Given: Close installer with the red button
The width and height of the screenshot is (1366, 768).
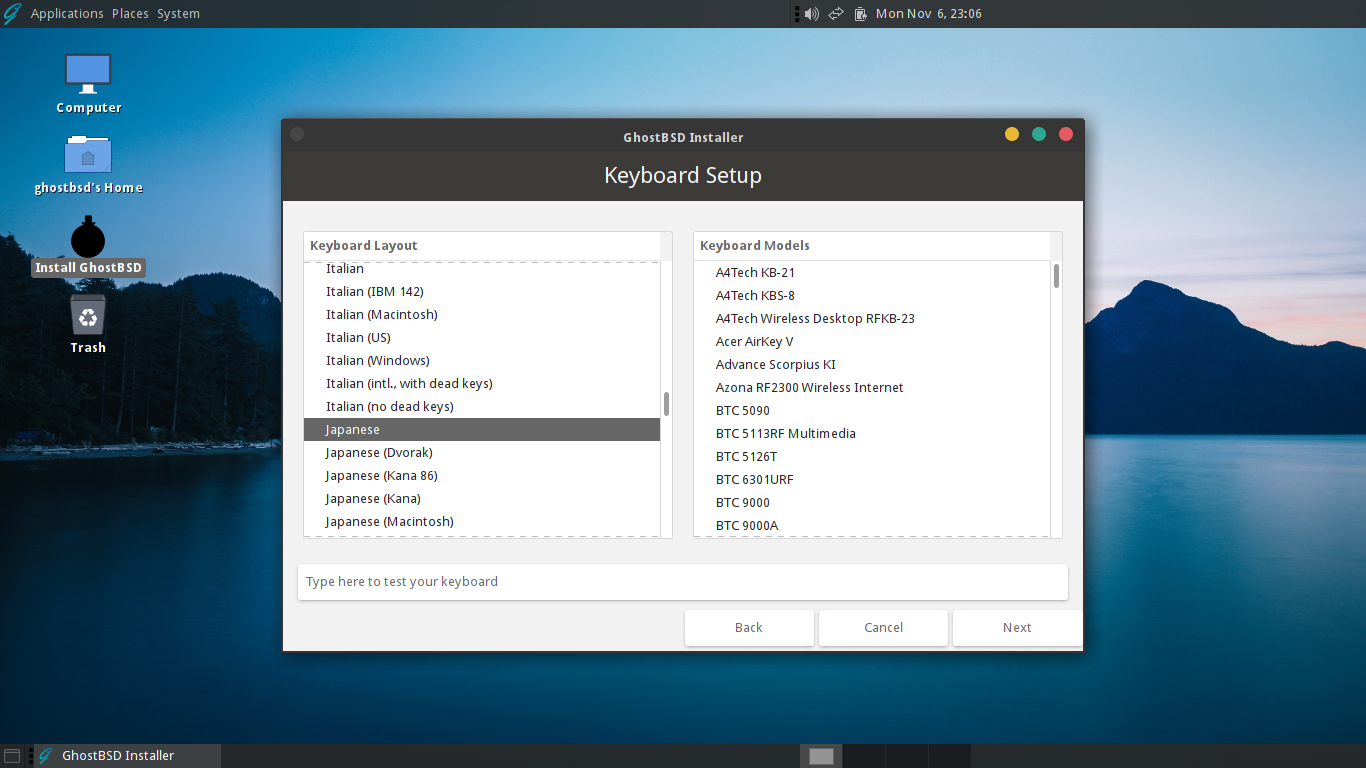Looking at the screenshot, I should point(1066,134).
